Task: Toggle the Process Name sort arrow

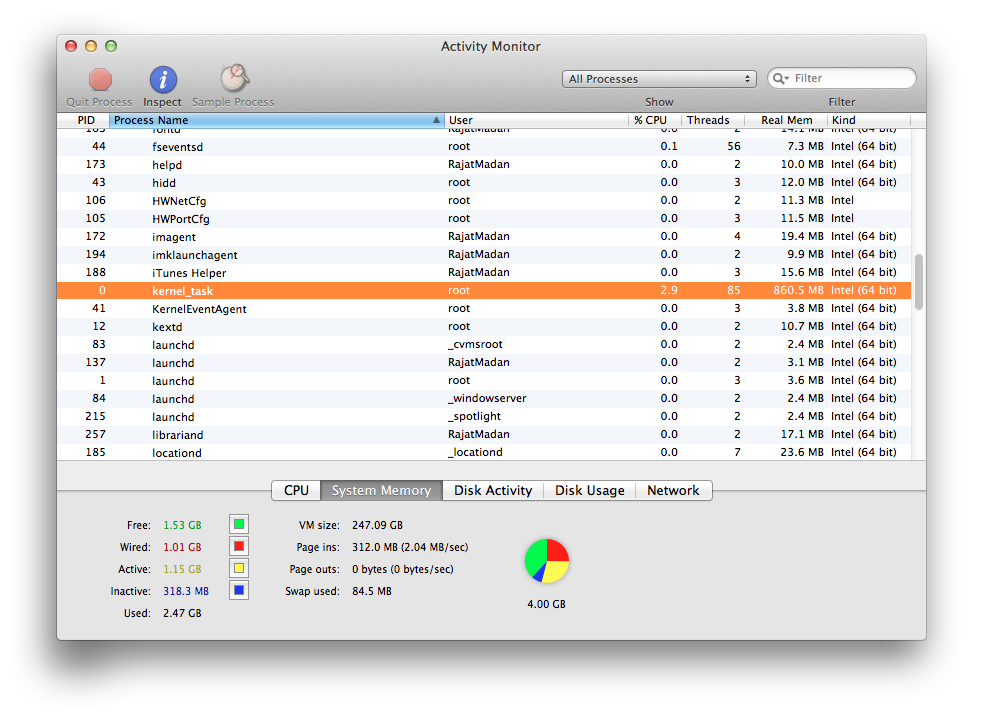Action: pyautogui.click(x=436, y=120)
